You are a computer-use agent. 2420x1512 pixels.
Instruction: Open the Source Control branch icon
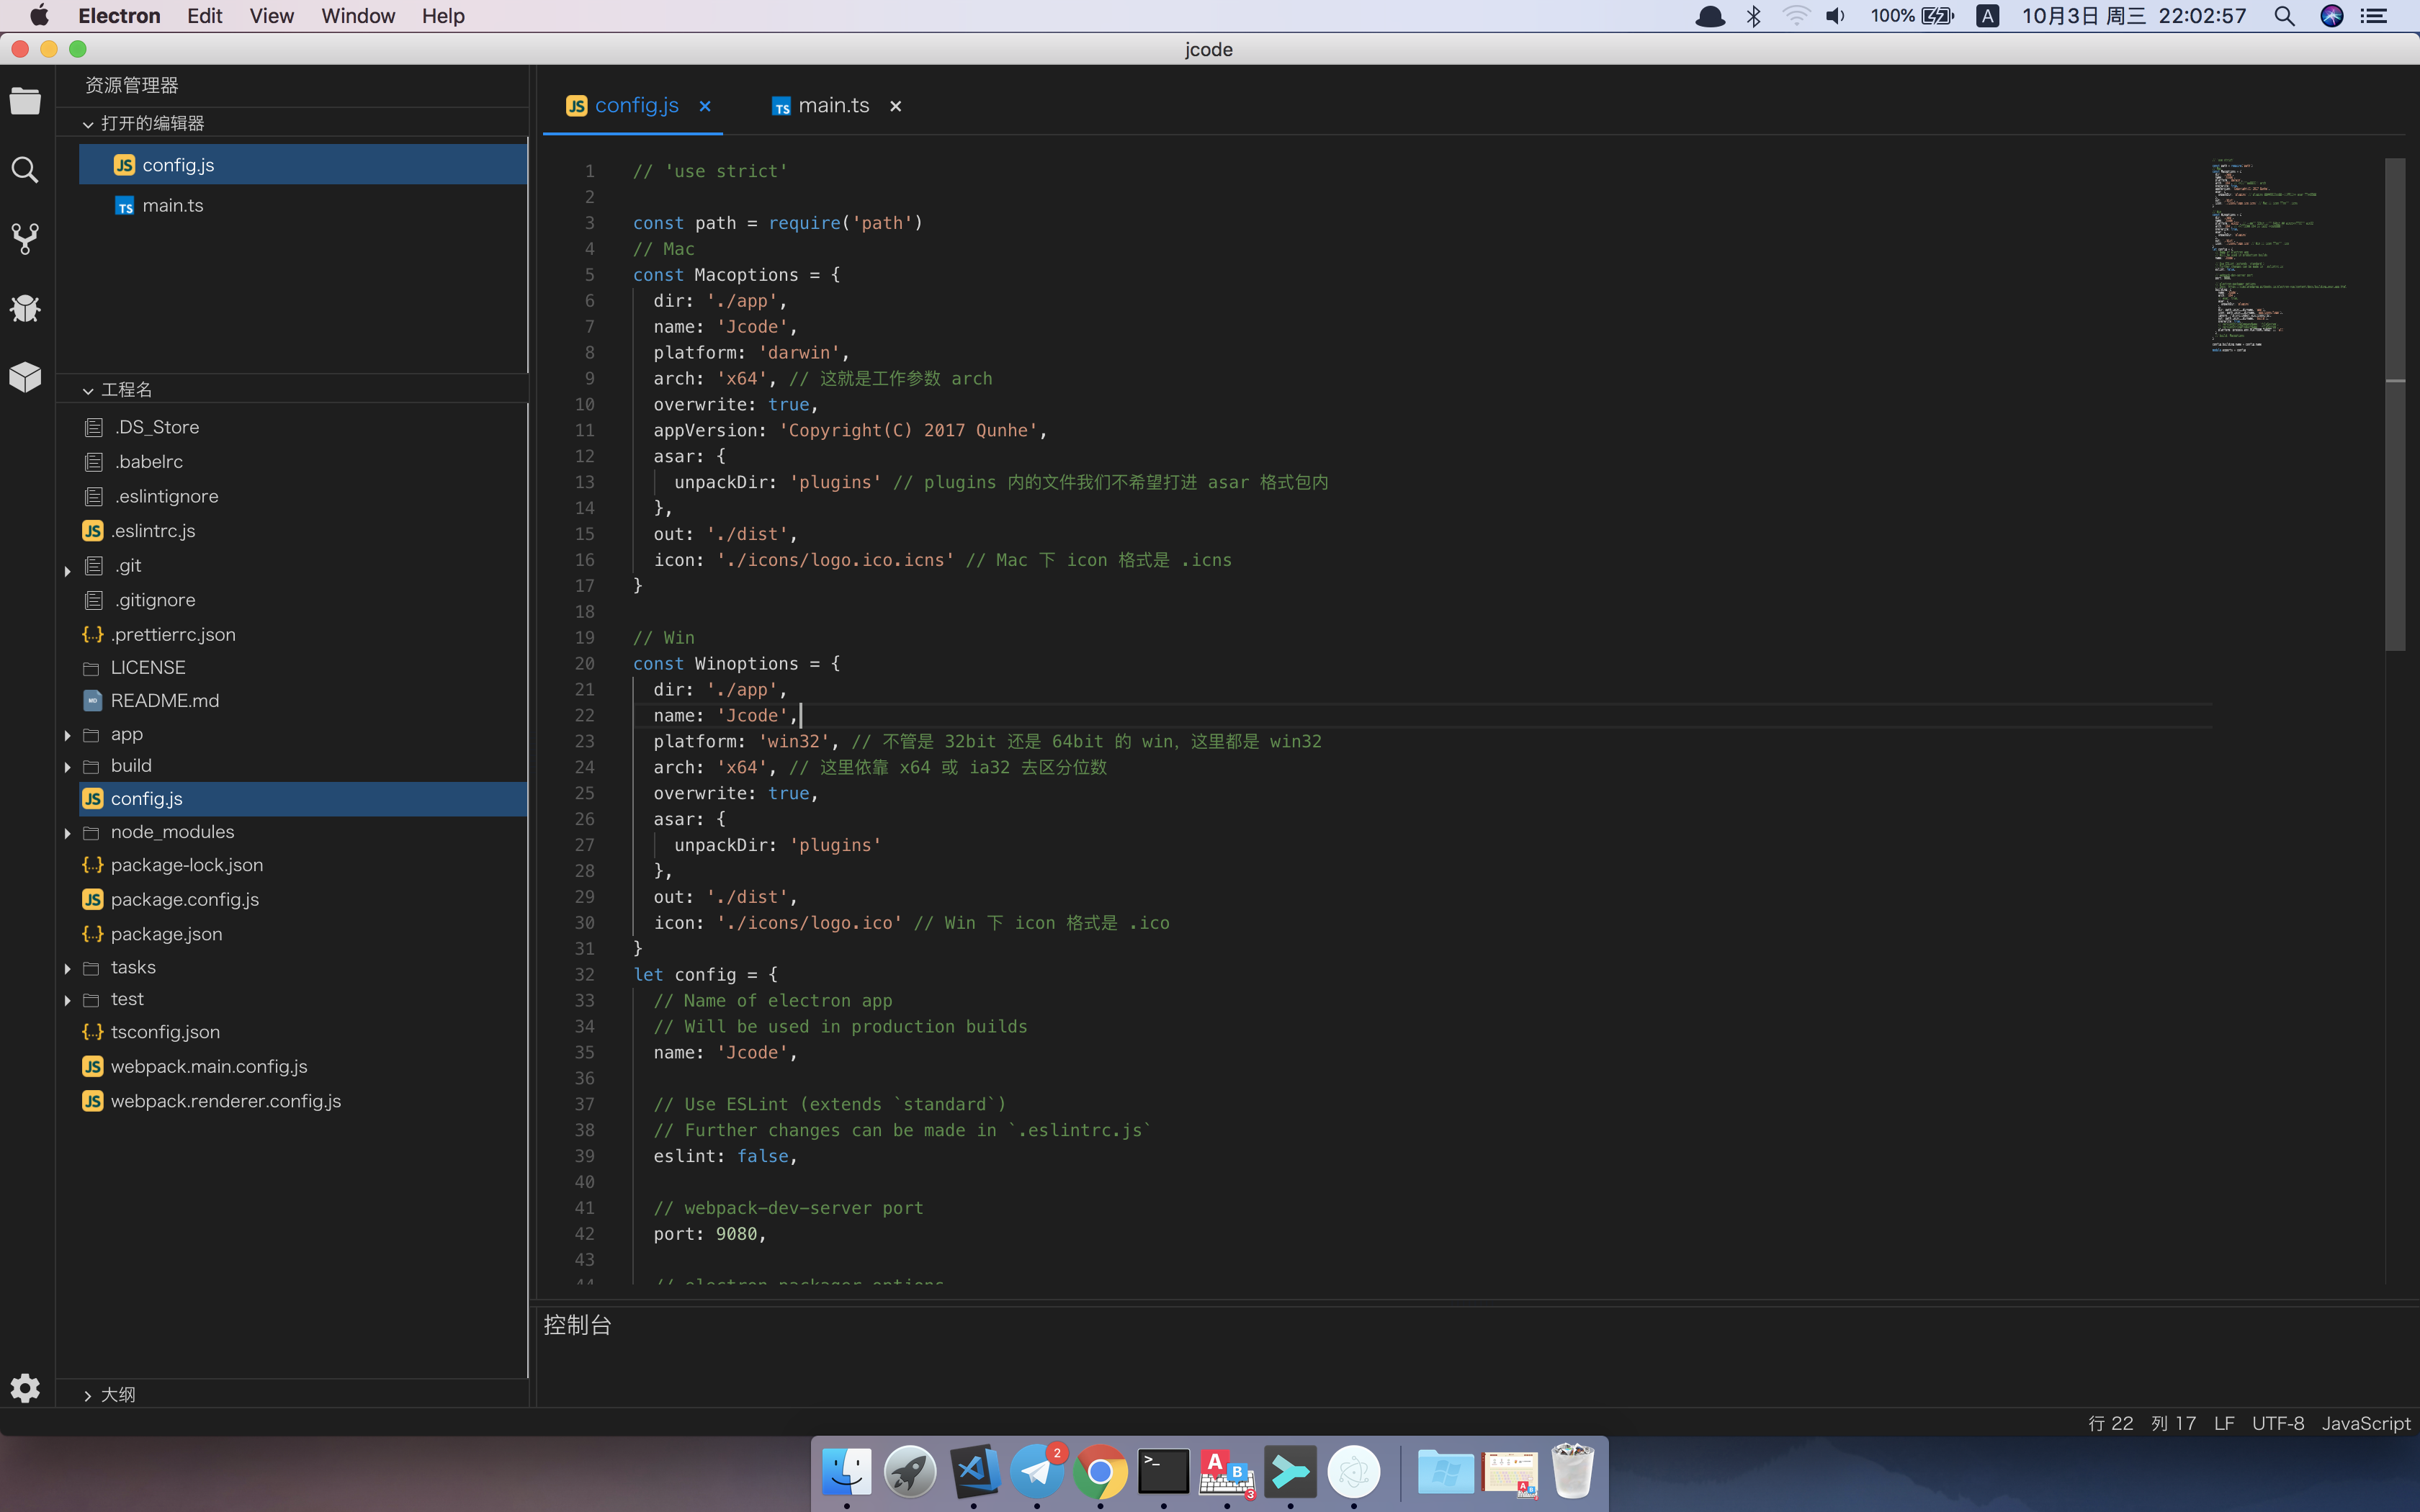click(x=25, y=238)
